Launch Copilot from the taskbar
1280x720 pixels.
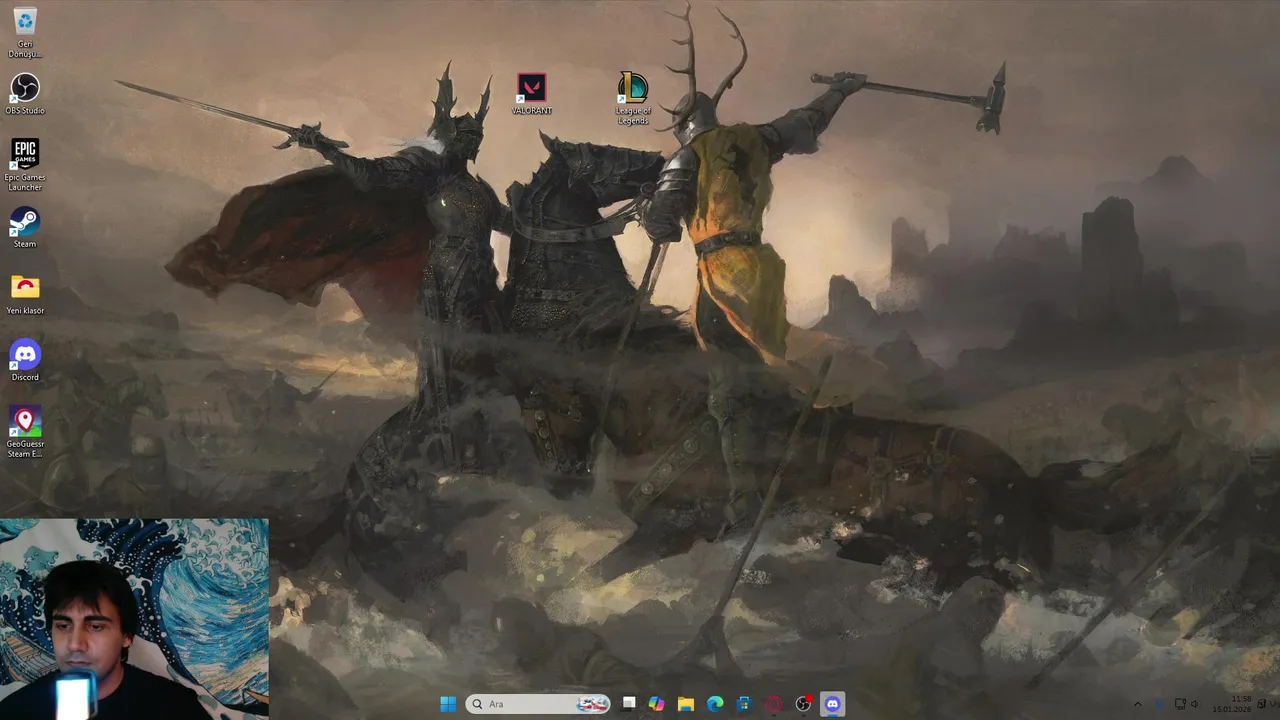[x=656, y=704]
